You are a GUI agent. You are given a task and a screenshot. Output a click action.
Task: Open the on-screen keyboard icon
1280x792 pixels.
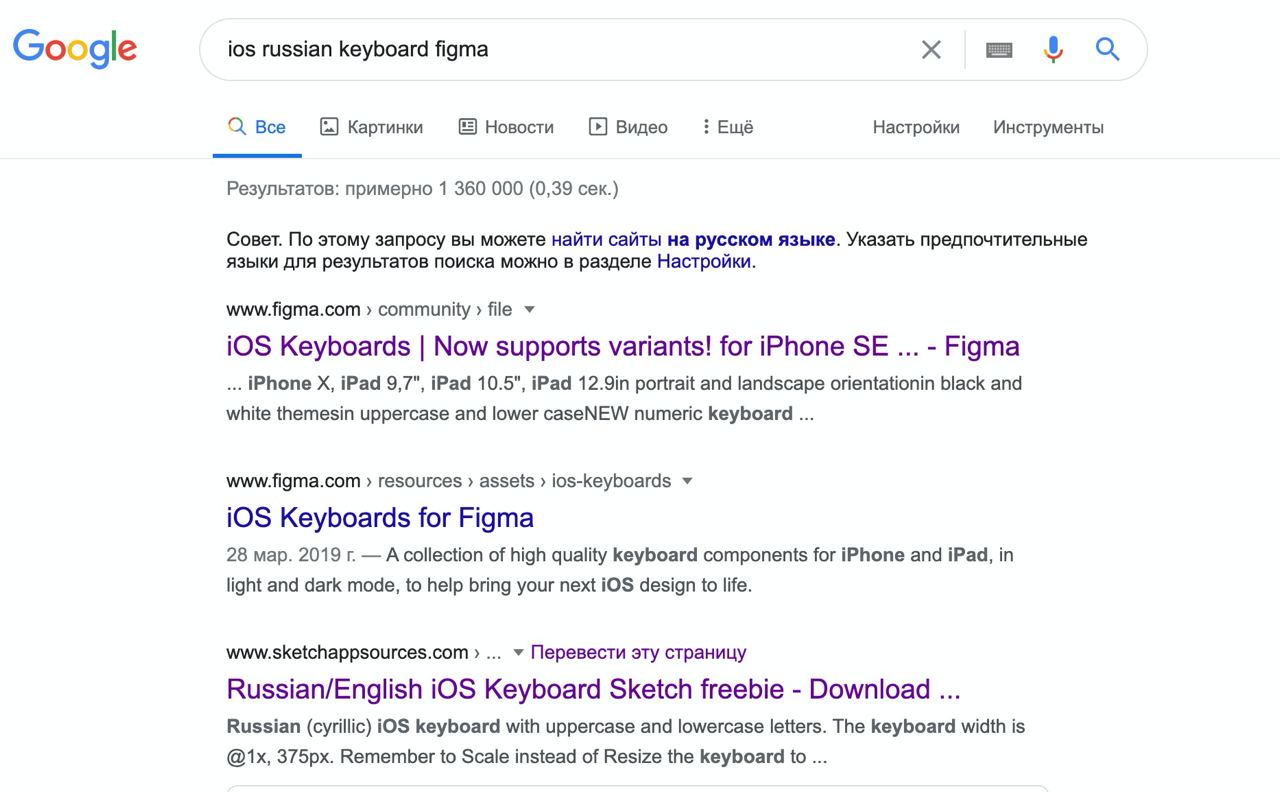tap(999, 49)
